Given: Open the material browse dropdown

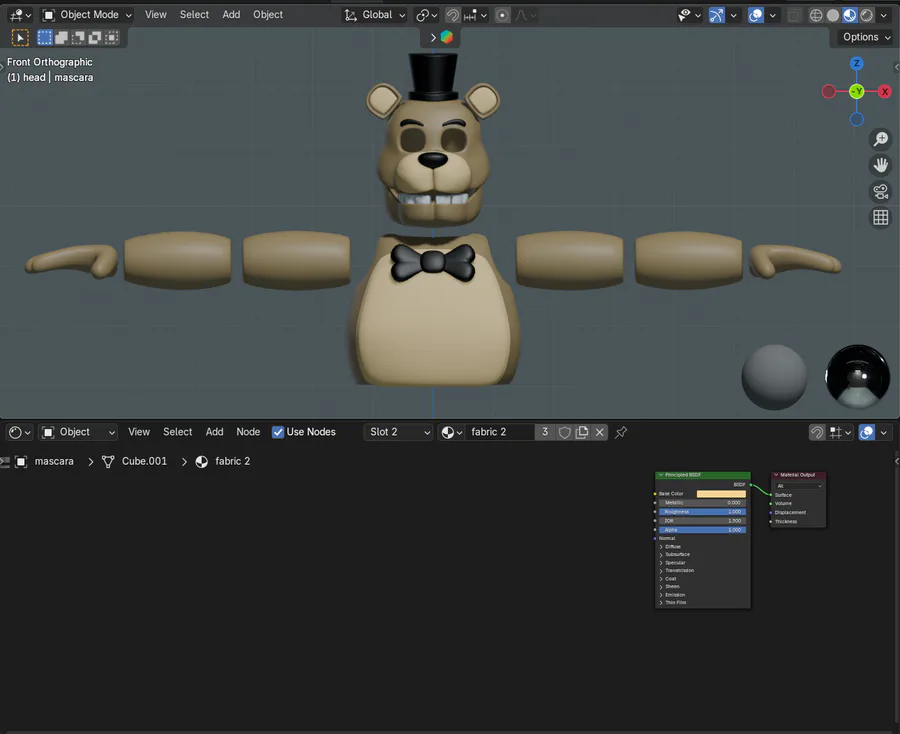Looking at the screenshot, I should (x=452, y=432).
